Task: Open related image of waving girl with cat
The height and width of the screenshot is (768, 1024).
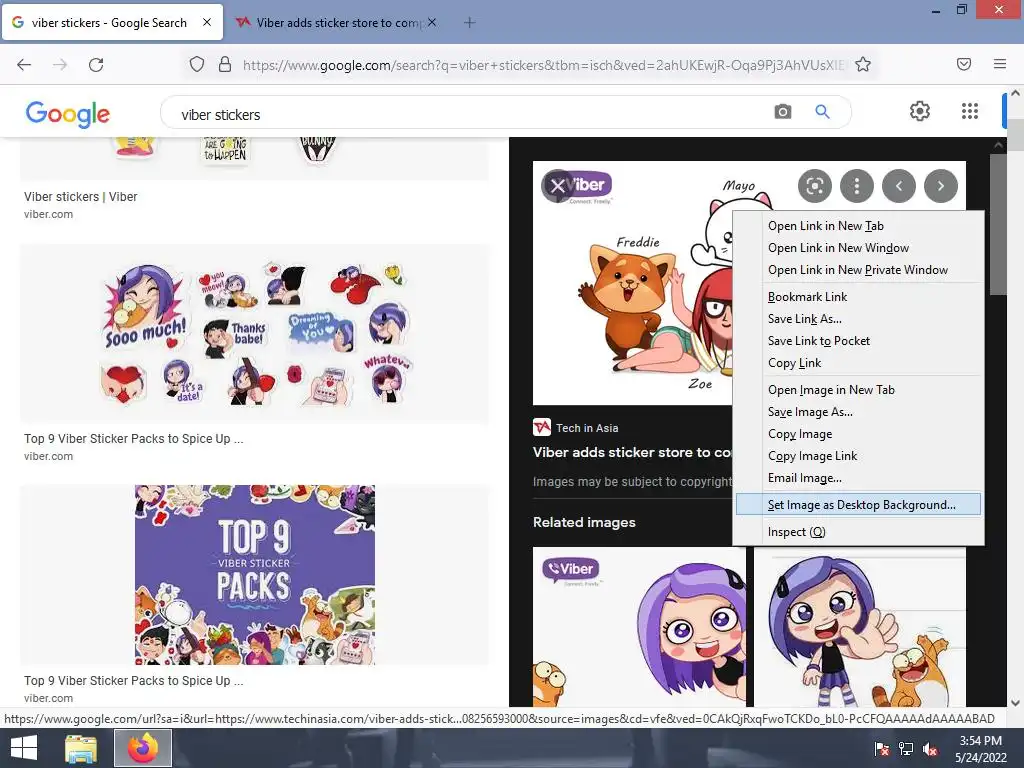Action: [x=859, y=627]
